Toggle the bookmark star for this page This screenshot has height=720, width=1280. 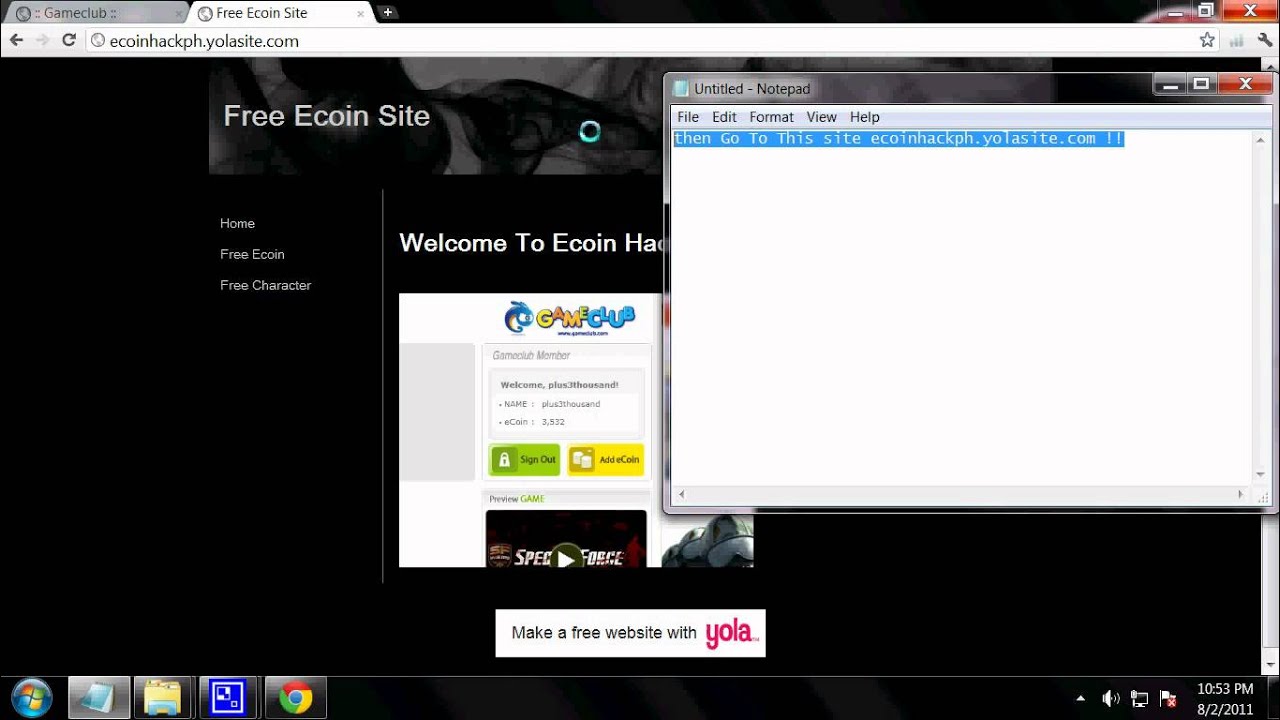pyautogui.click(x=1207, y=40)
